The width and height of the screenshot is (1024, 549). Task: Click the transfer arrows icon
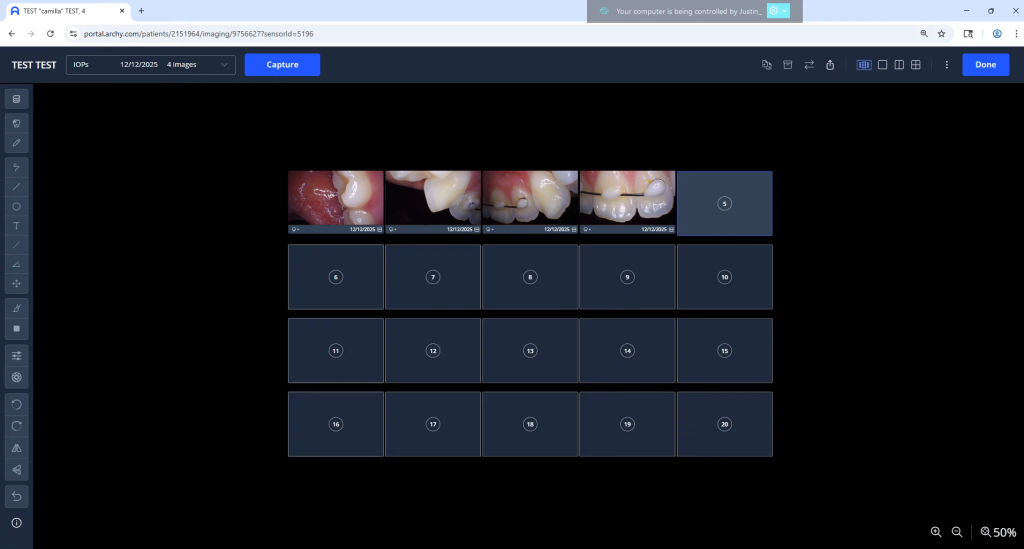point(808,65)
